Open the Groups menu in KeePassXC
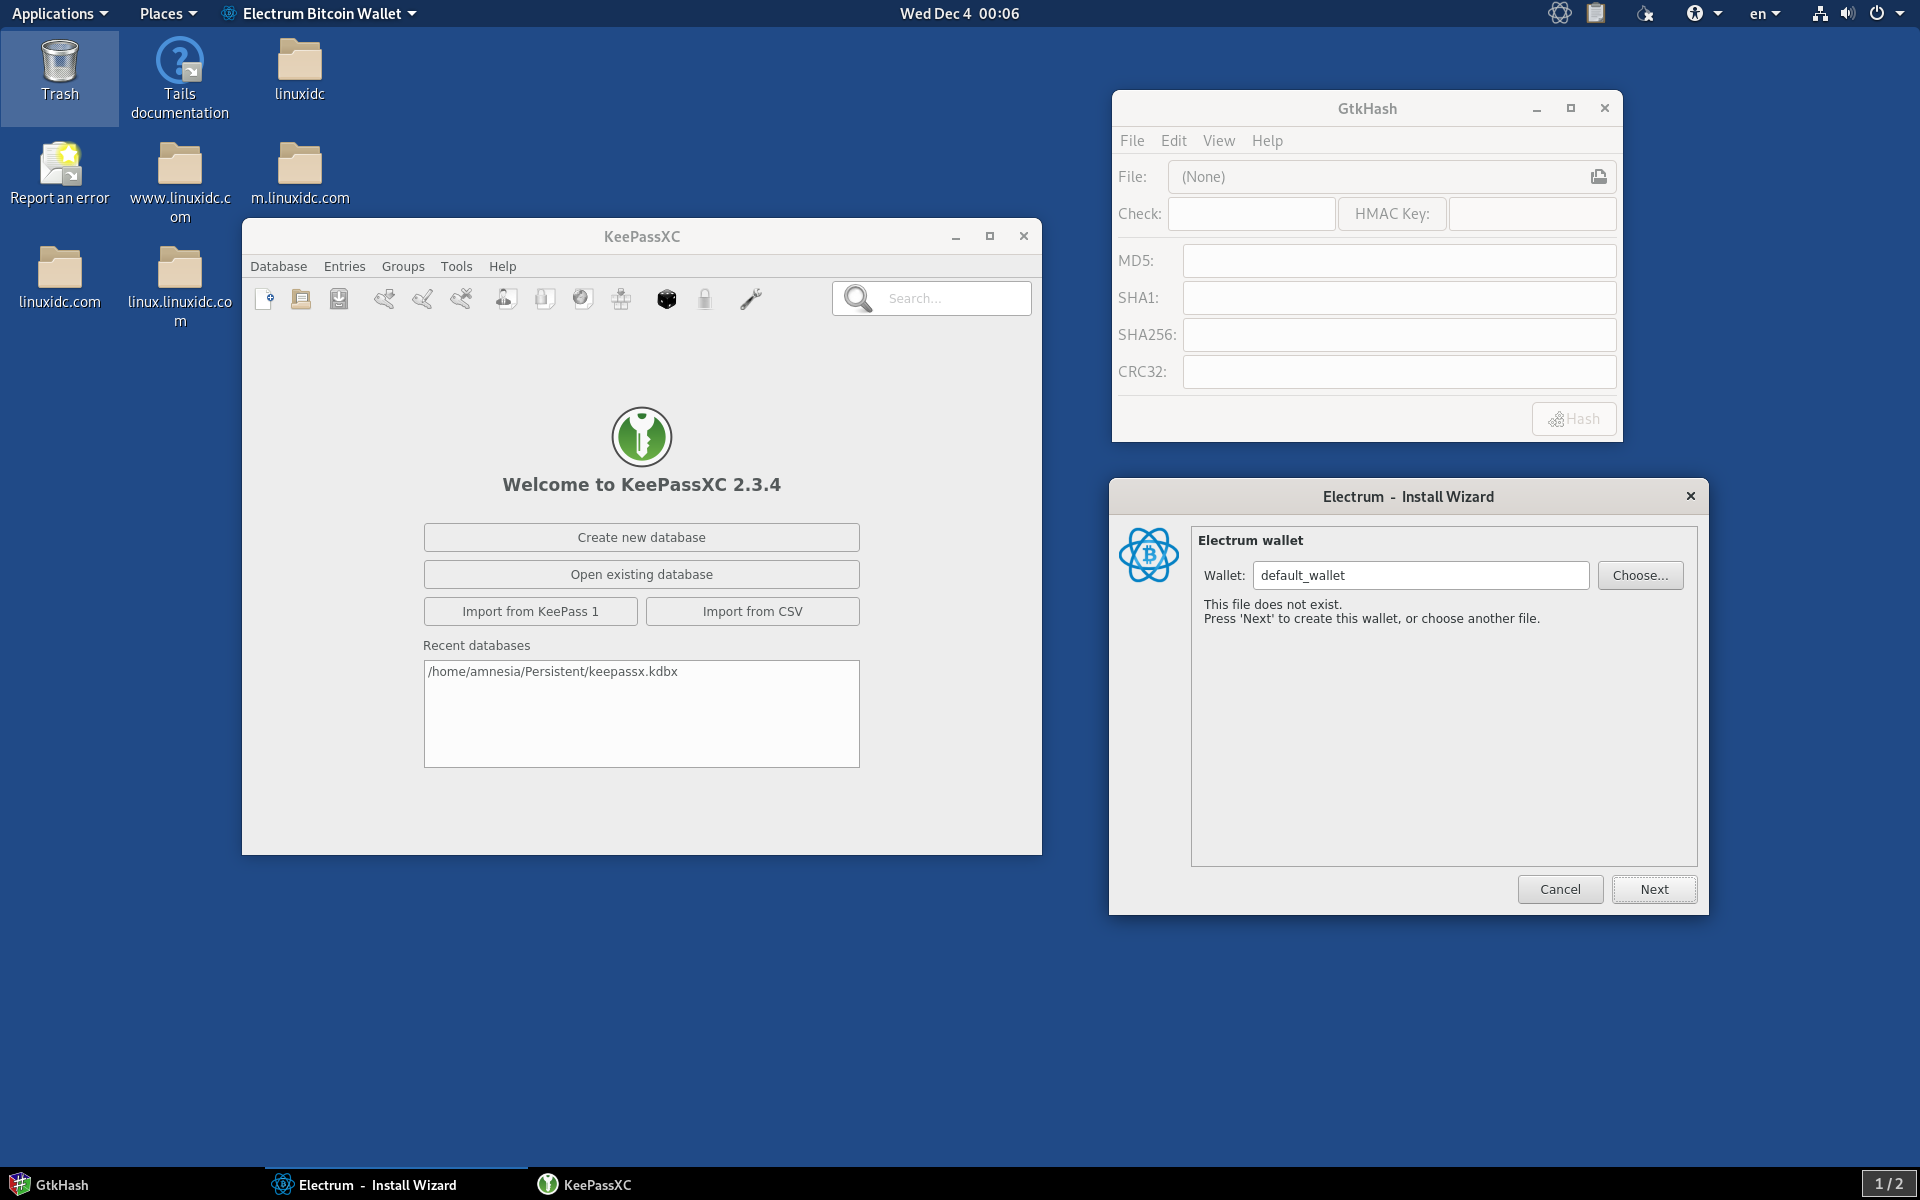The height and width of the screenshot is (1200, 1920). pyautogui.click(x=403, y=266)
